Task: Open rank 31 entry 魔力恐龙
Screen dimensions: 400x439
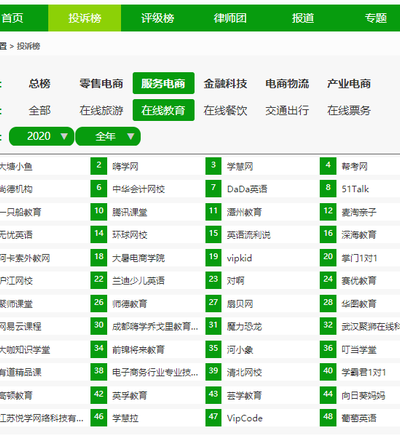Action: (244, 326)
